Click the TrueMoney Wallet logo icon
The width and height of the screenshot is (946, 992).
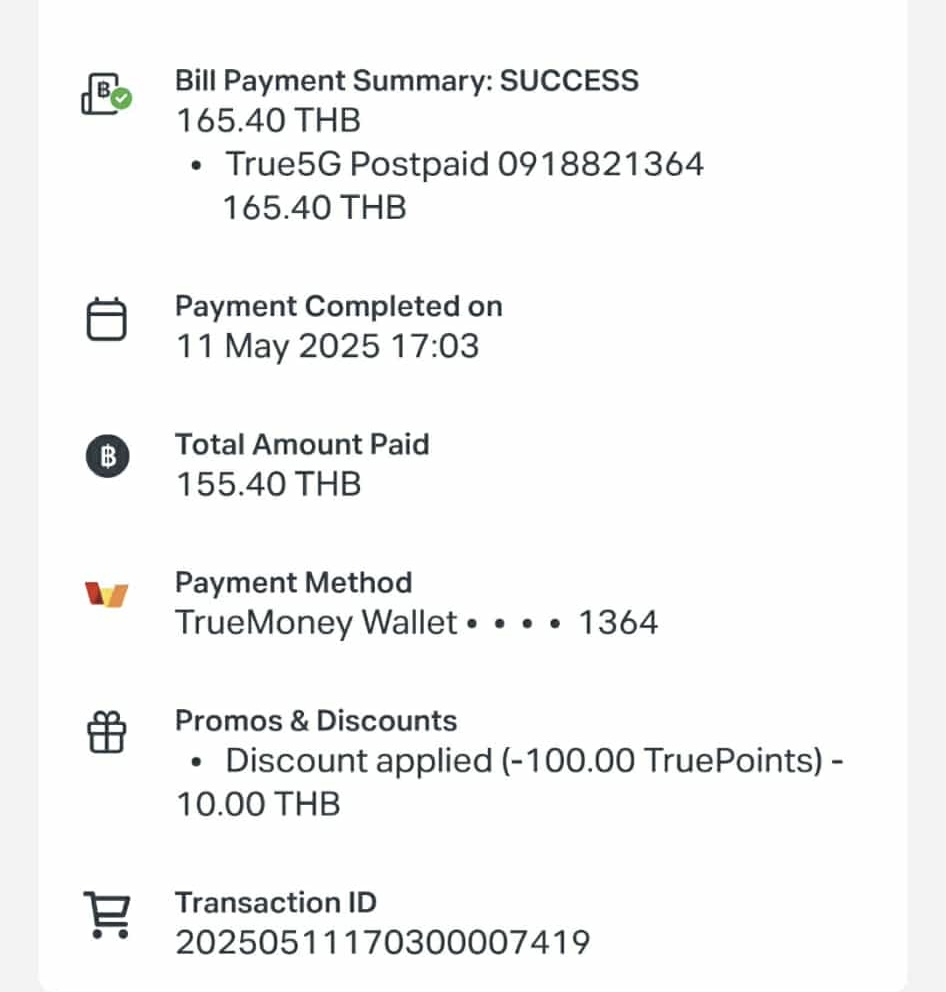(x=106, y=595)
